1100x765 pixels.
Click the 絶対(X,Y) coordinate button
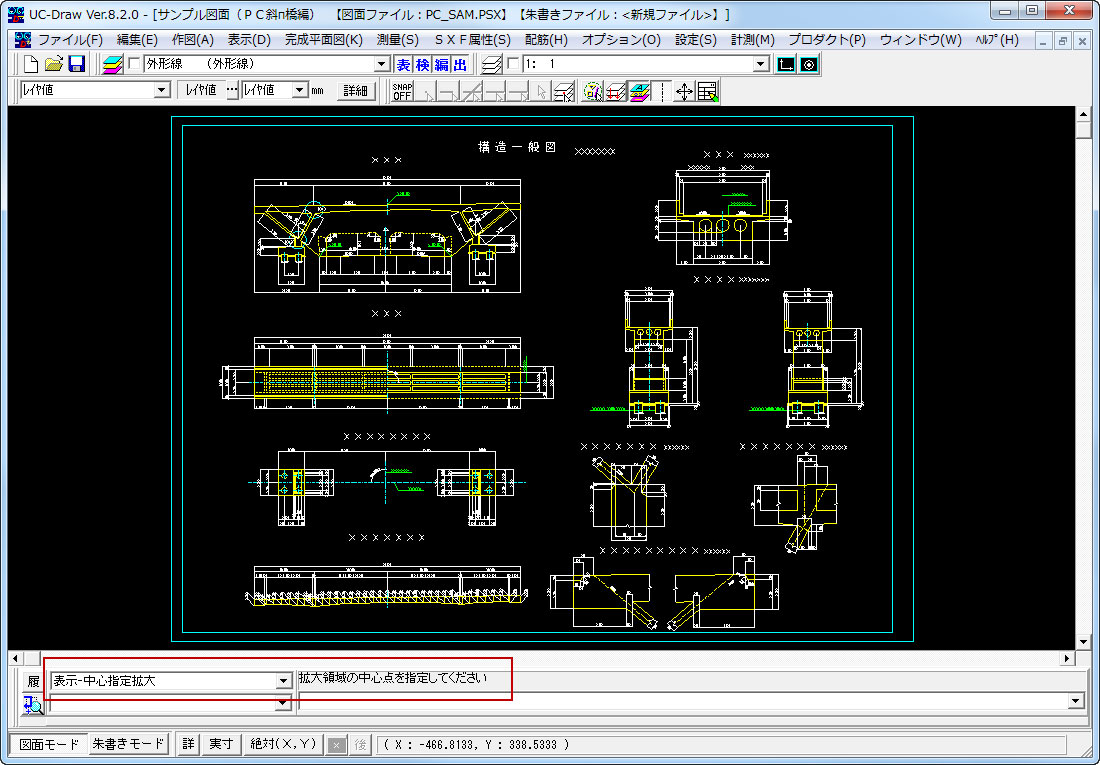point(283,744)
